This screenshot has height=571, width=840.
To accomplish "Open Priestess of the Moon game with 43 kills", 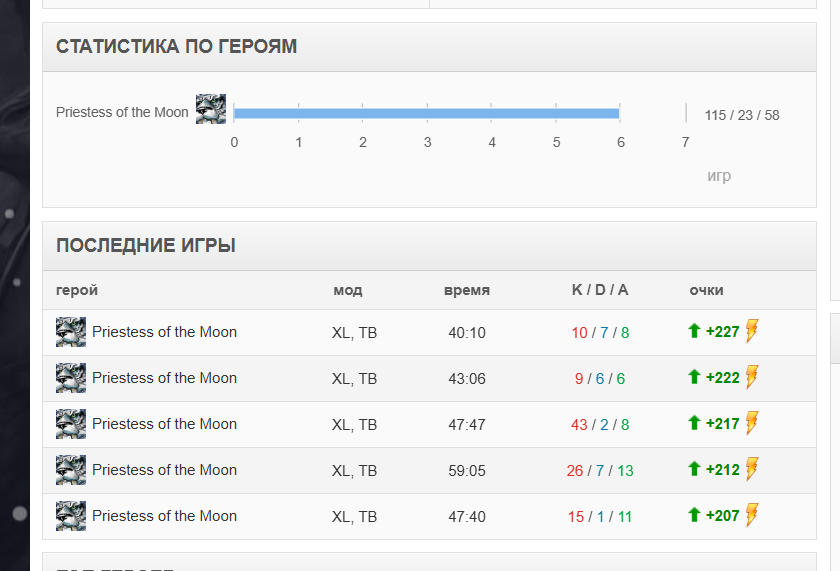I will (x=164, y=424).
